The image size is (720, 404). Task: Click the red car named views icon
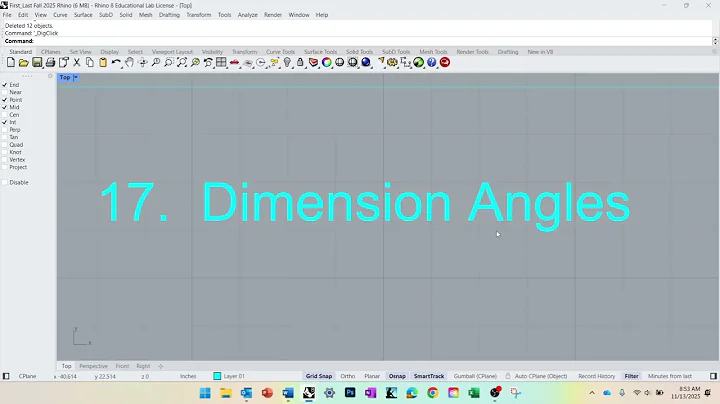tap(235, 62)
